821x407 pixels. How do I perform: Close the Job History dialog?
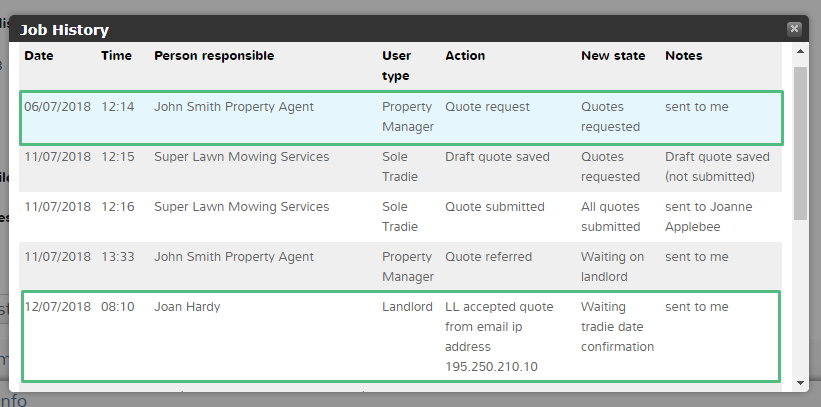(x=794, y=29)
